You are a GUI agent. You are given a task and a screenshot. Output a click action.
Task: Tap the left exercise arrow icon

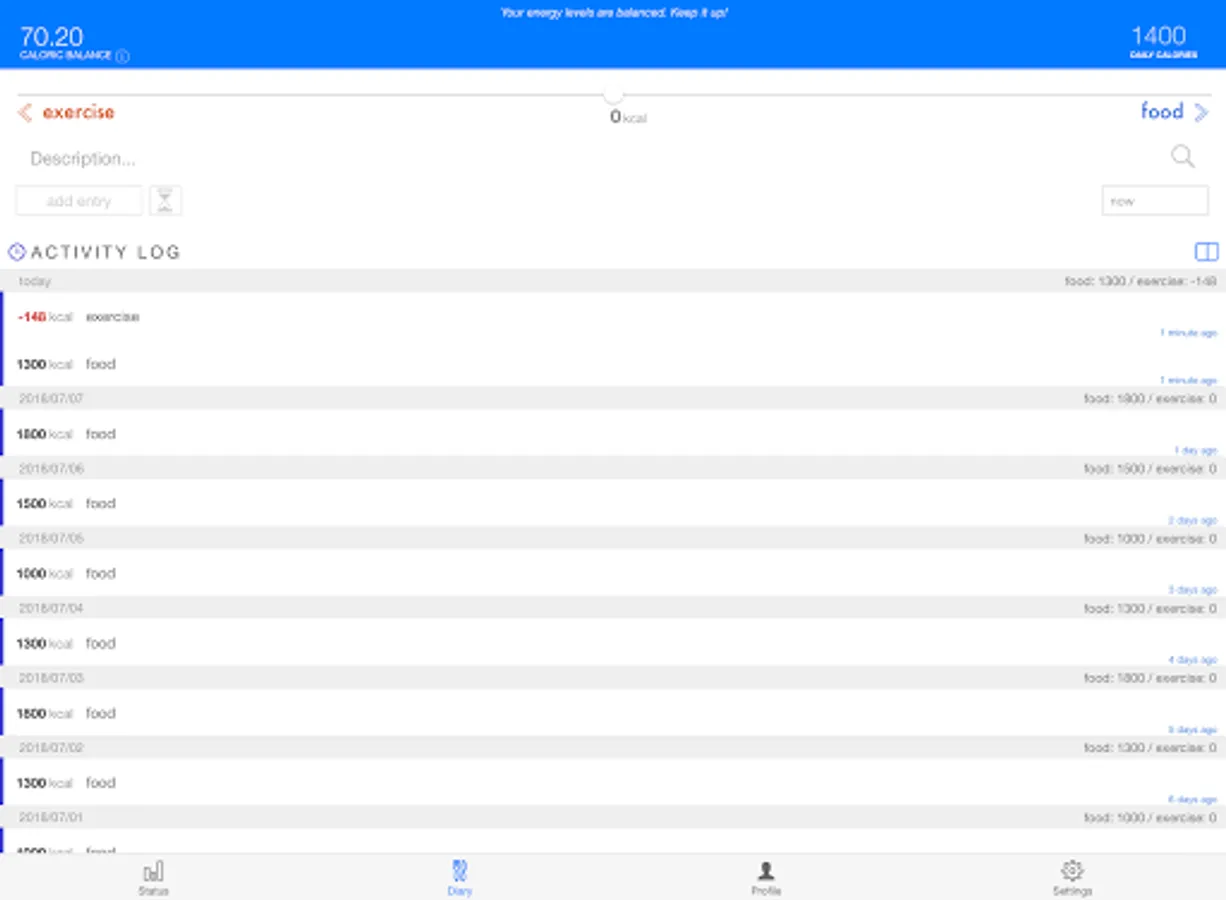click(x=25, y=112)
